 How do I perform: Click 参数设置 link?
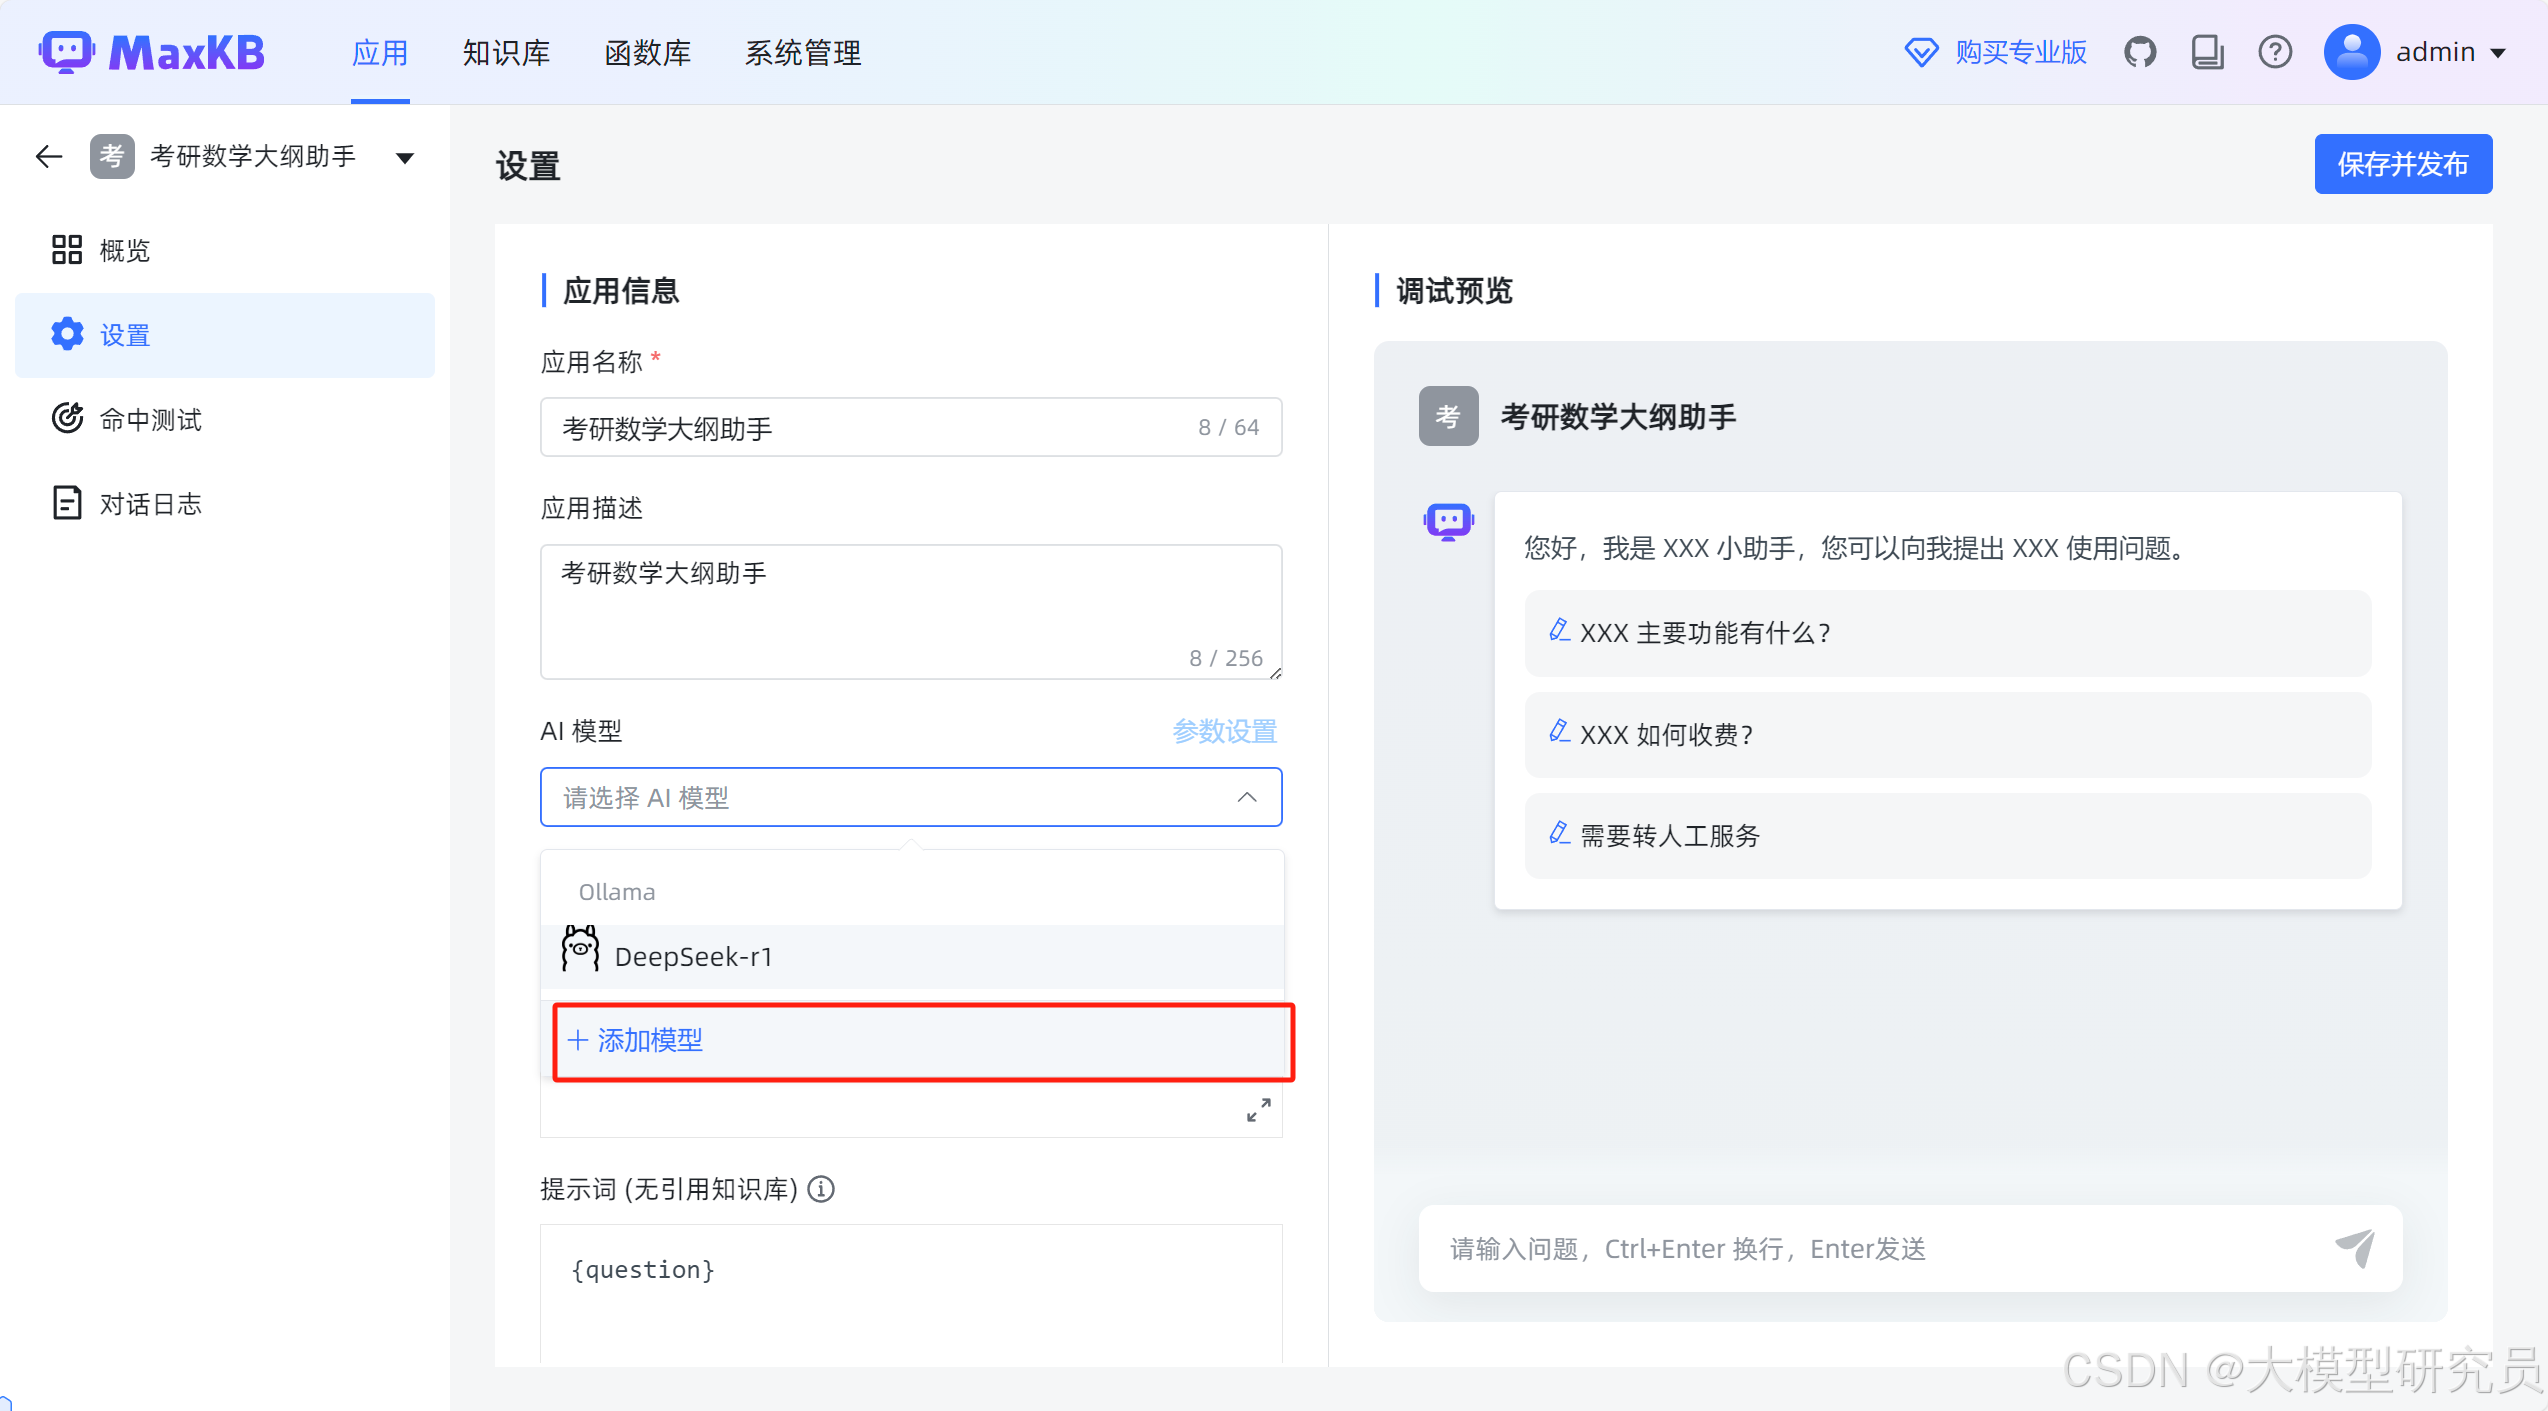tap(1224, 731)
